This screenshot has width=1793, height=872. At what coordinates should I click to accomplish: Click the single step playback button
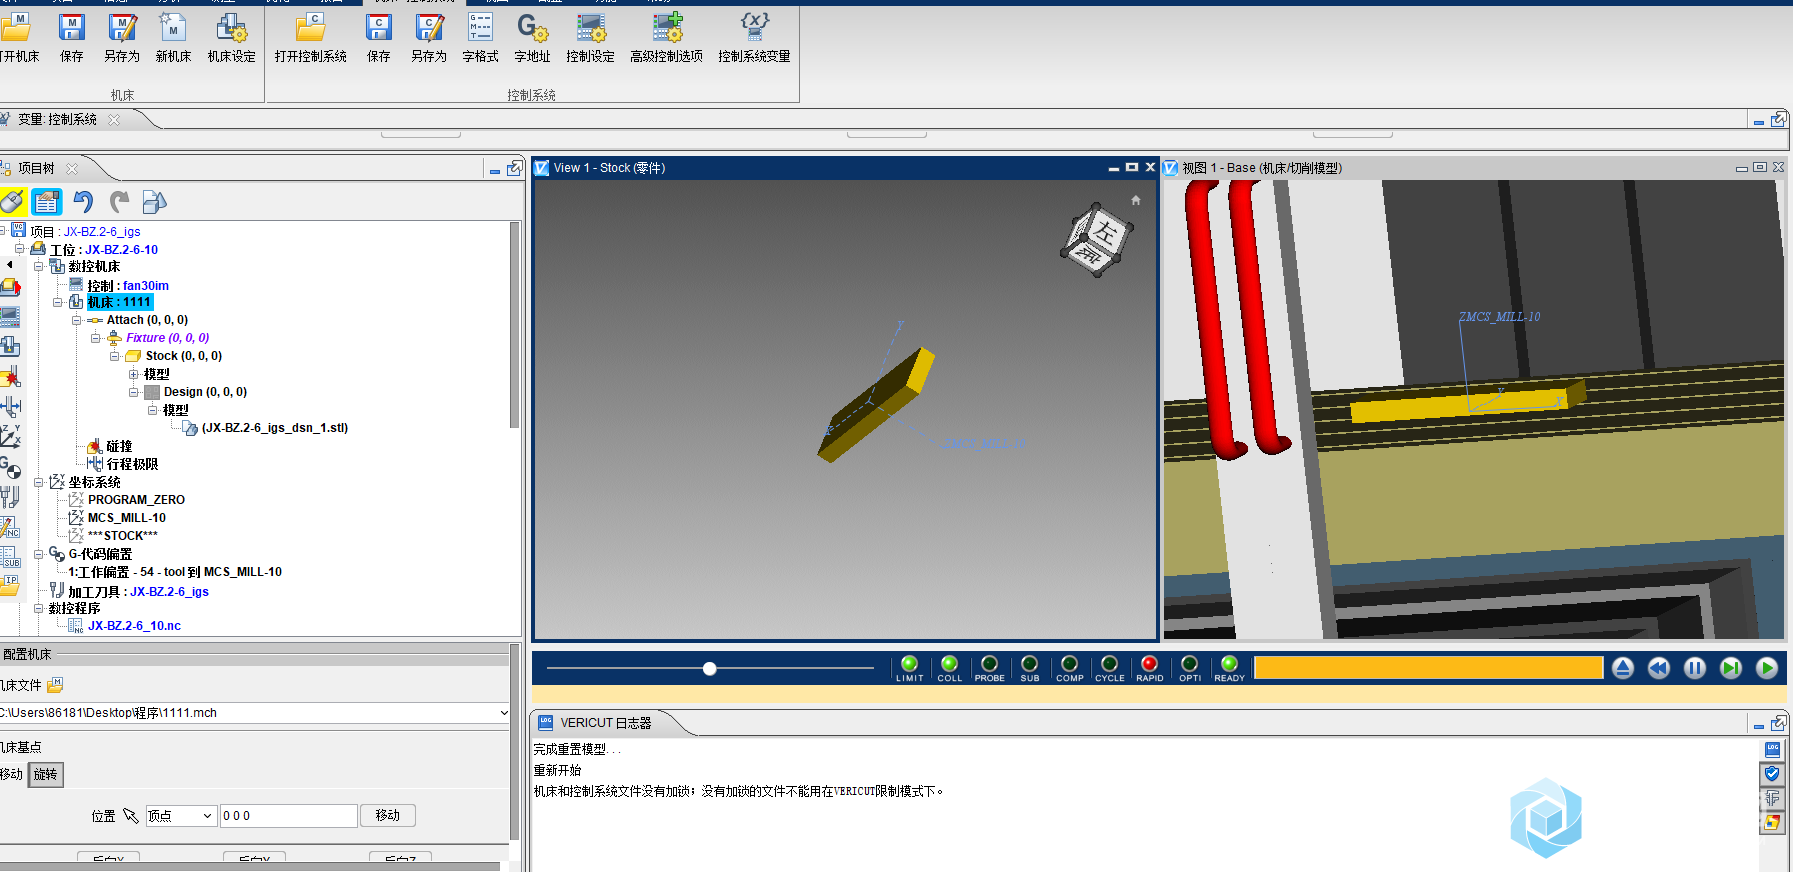click(x=1731, y=668)
